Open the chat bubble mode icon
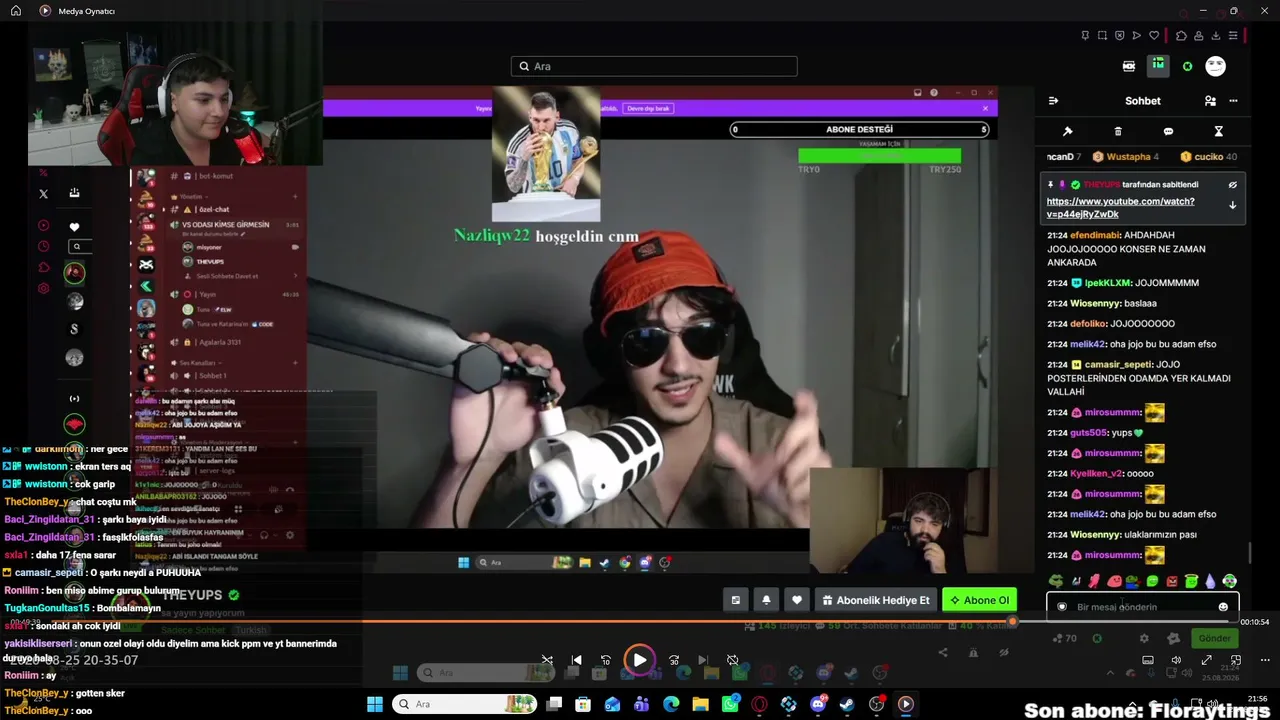The height and width of the screenshot is (720, 1280). 1168,131
